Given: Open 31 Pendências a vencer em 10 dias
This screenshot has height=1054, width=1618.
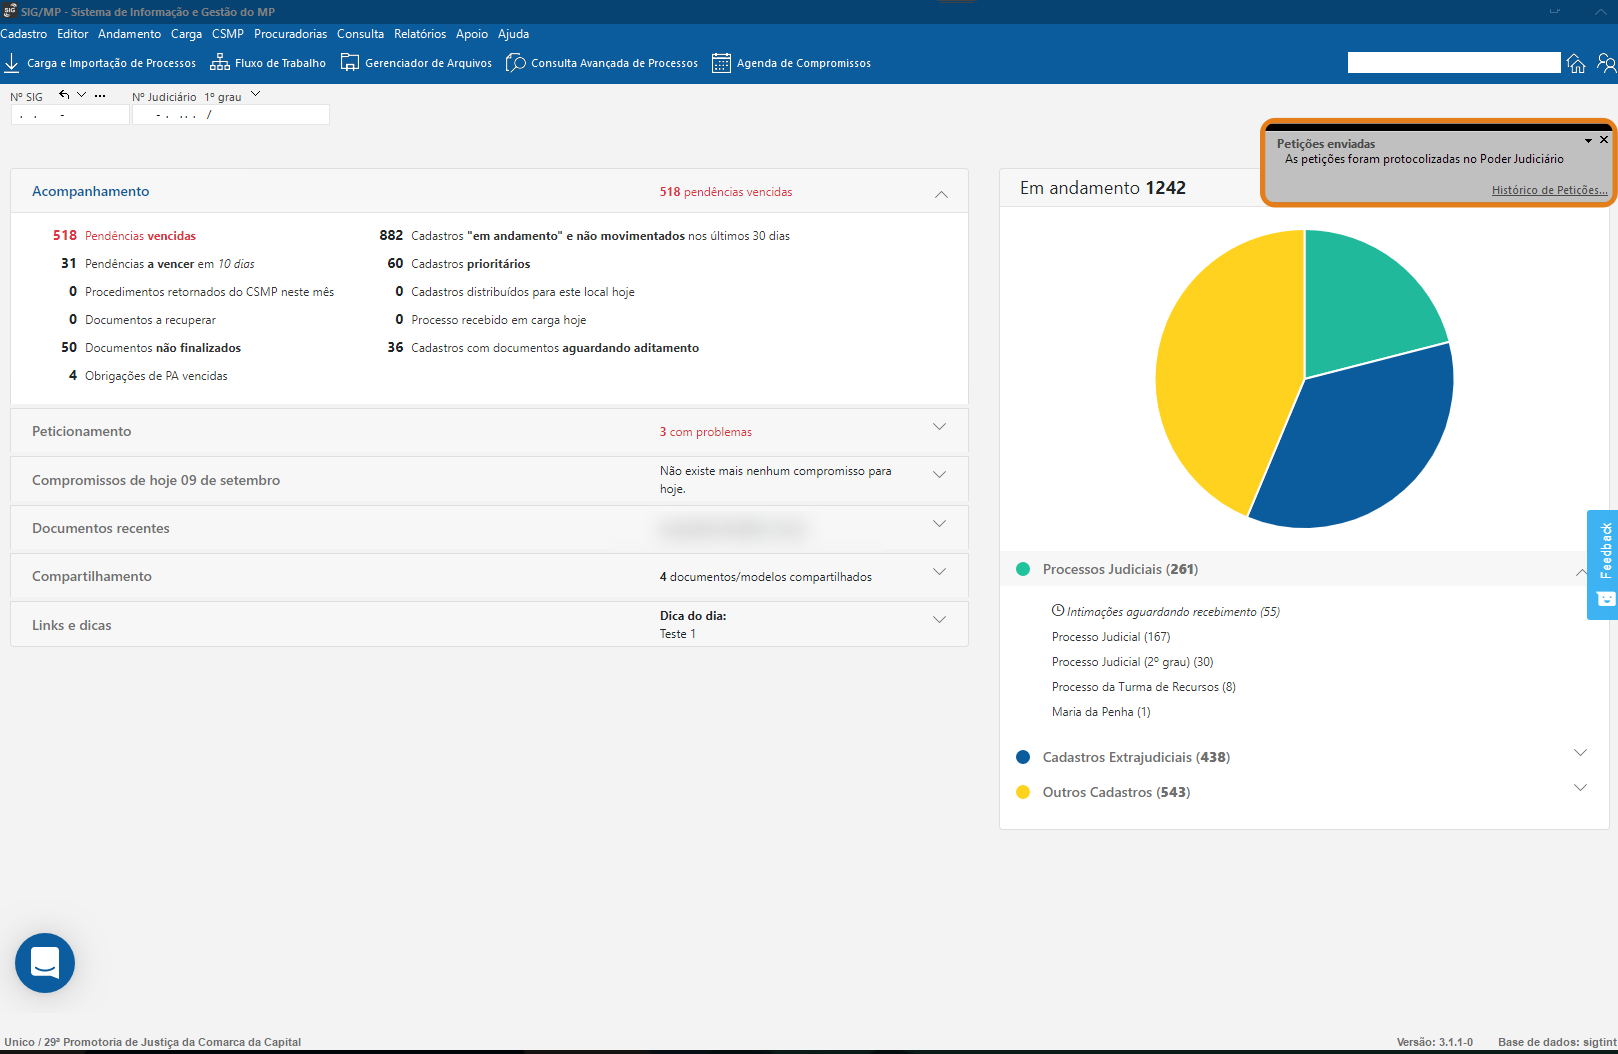Looking at the screenshot, I should 158,264.
